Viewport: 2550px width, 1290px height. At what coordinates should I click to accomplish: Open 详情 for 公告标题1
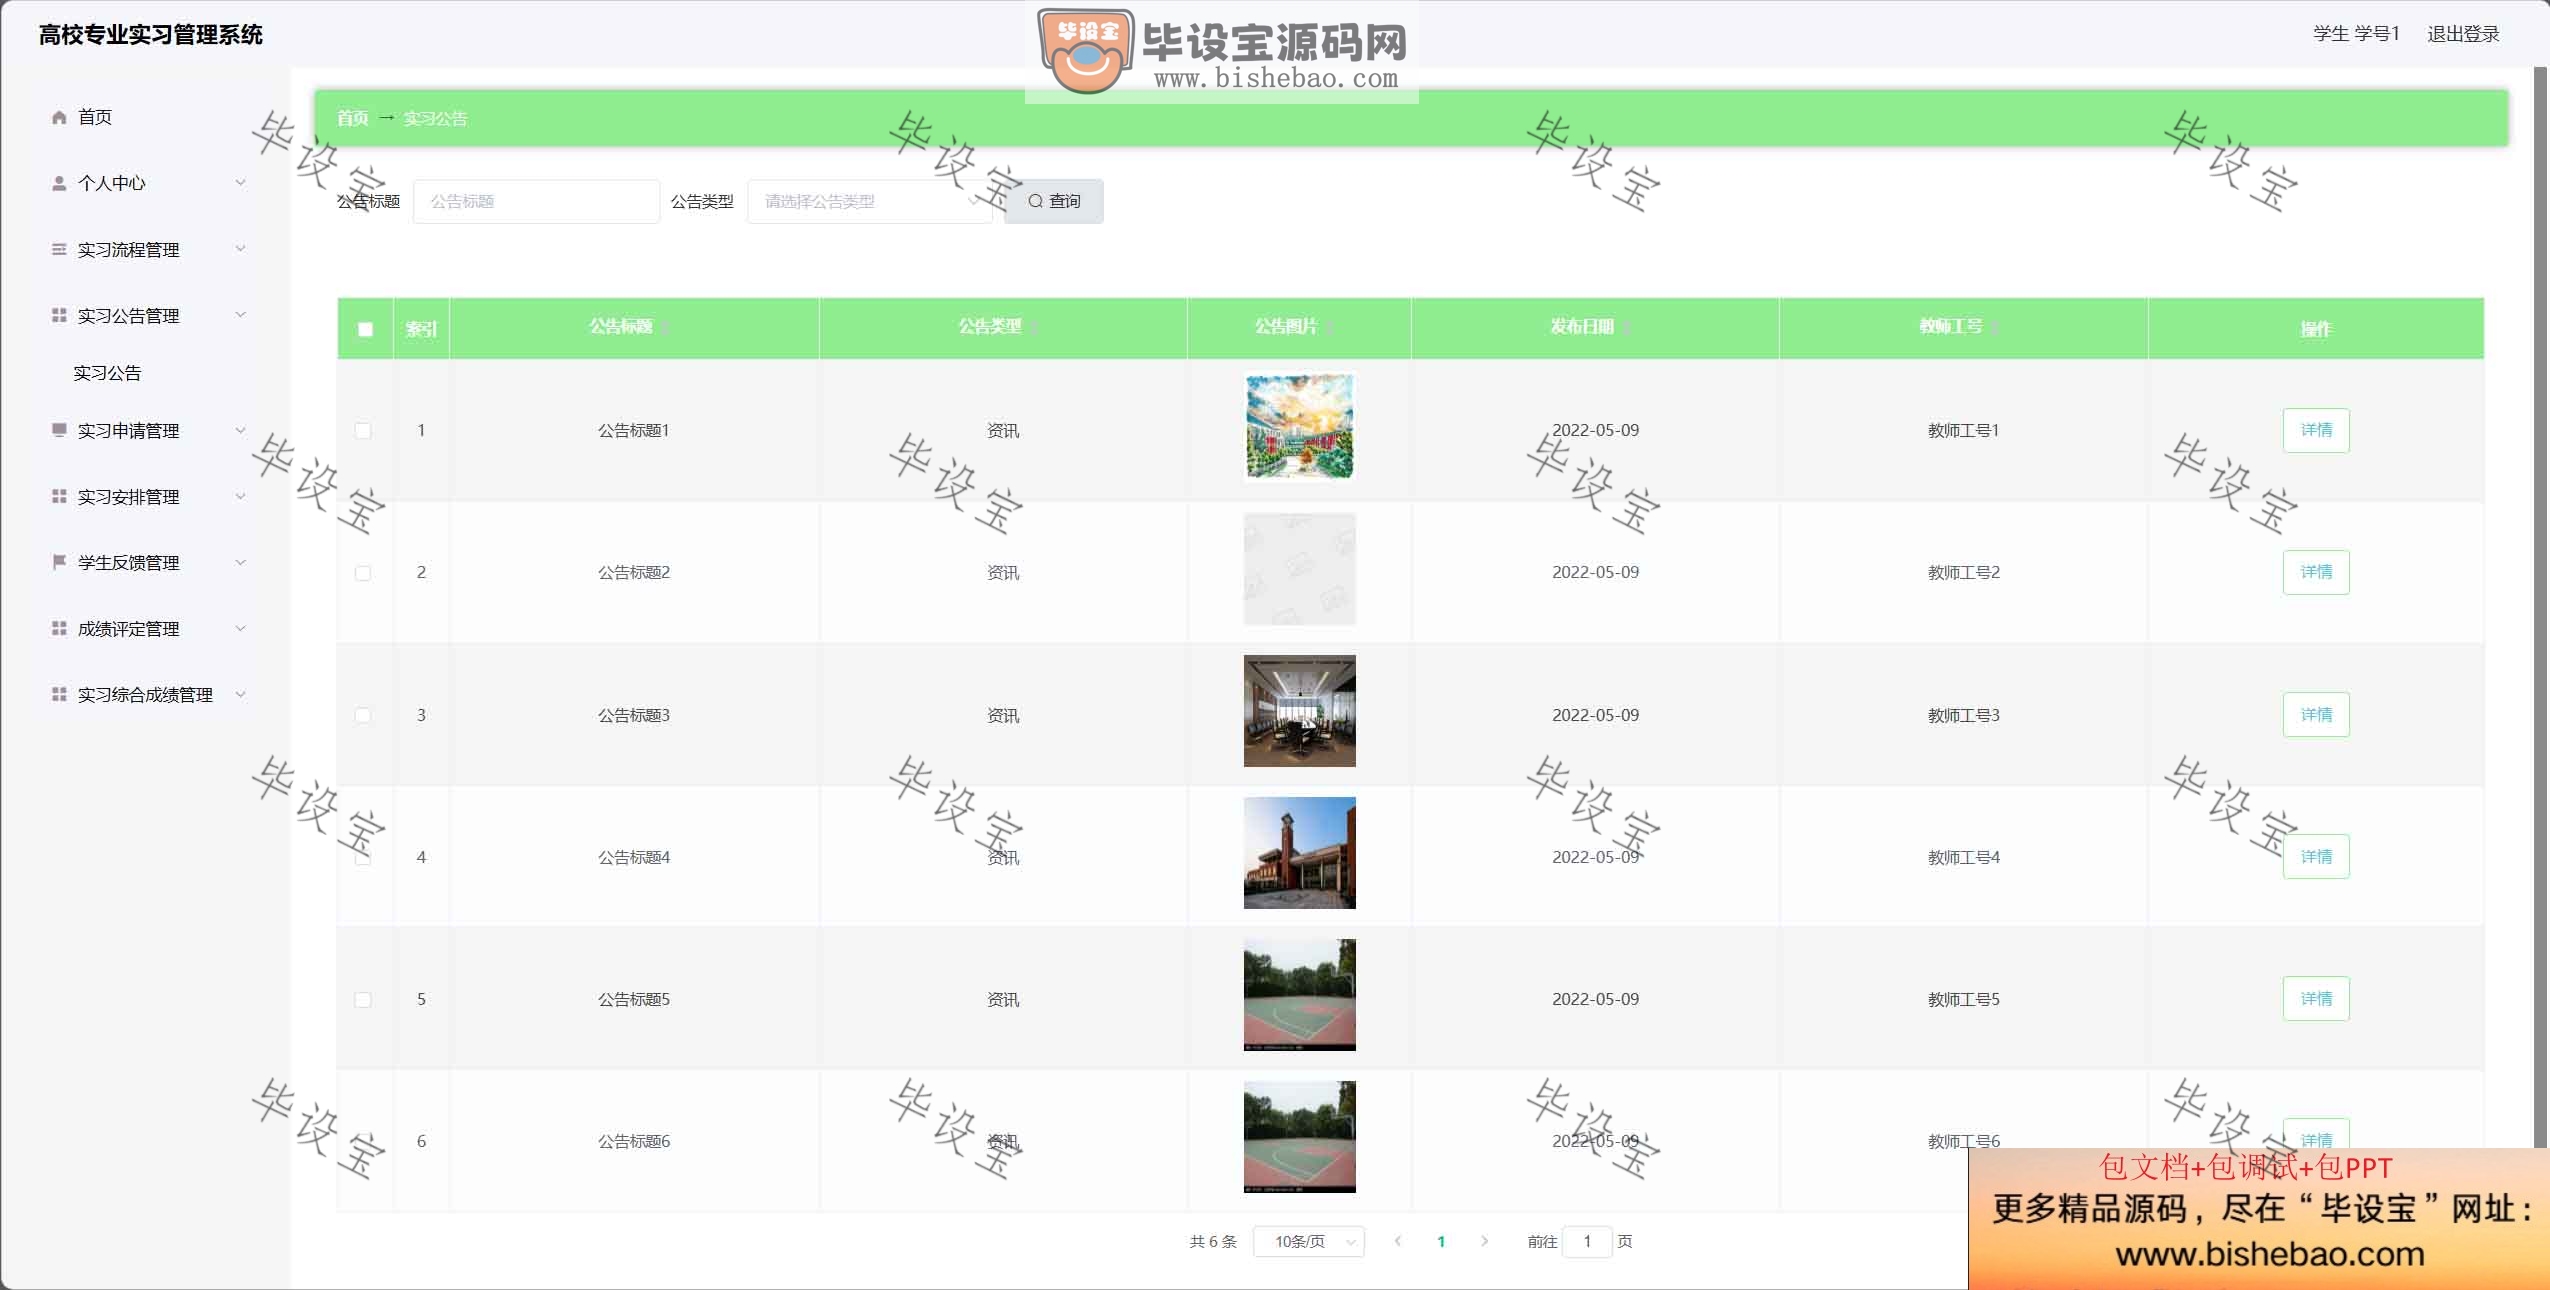coord(2316,430)
